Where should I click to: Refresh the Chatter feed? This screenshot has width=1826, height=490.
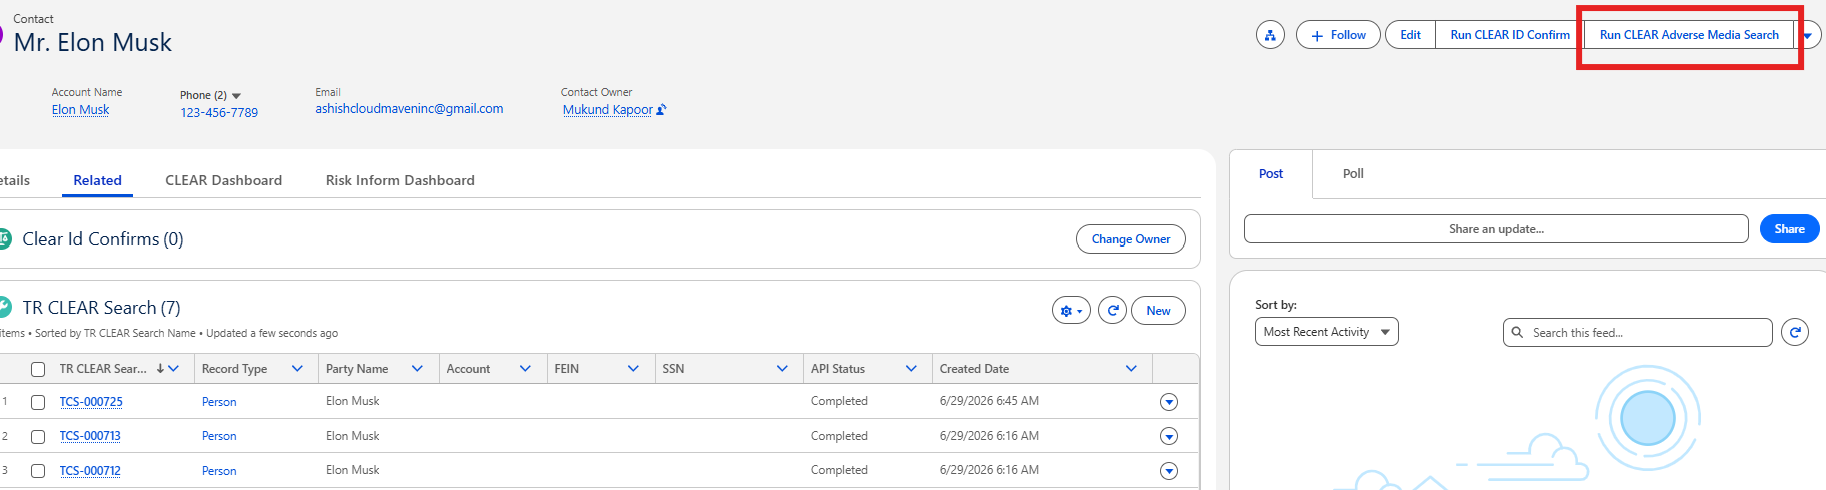coord(1795,333)
